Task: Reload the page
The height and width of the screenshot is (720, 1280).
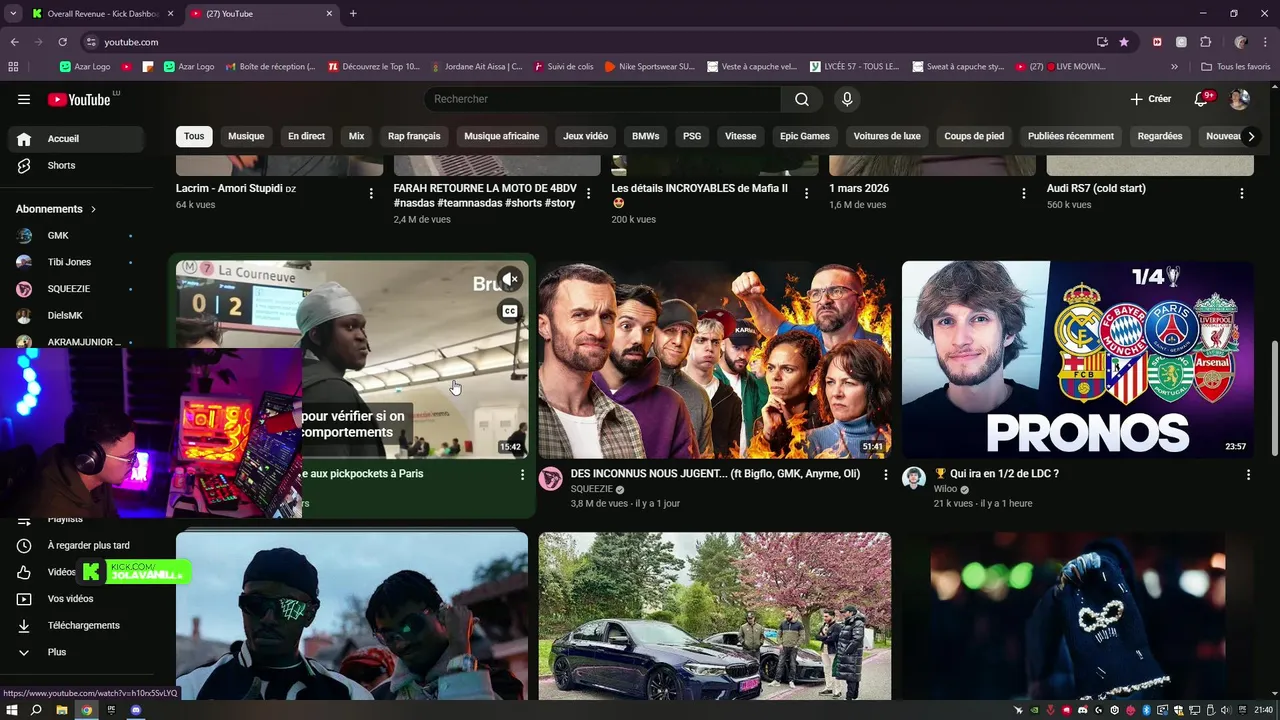Action: [x=62, y=42]
